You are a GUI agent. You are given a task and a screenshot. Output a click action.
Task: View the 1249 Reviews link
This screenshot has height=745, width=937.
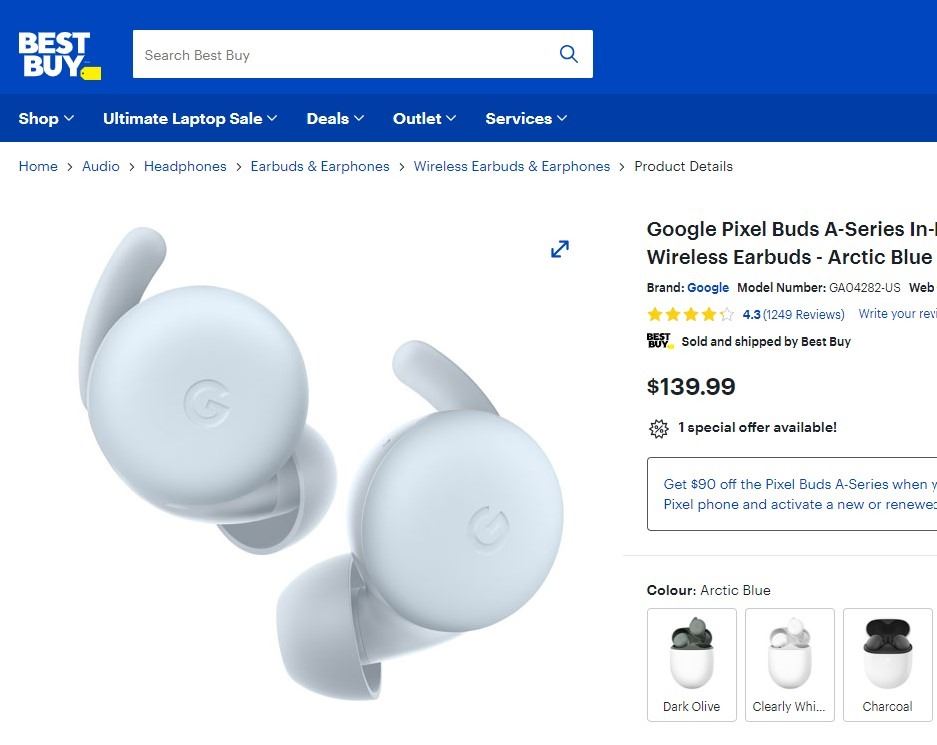coord(803,314)
